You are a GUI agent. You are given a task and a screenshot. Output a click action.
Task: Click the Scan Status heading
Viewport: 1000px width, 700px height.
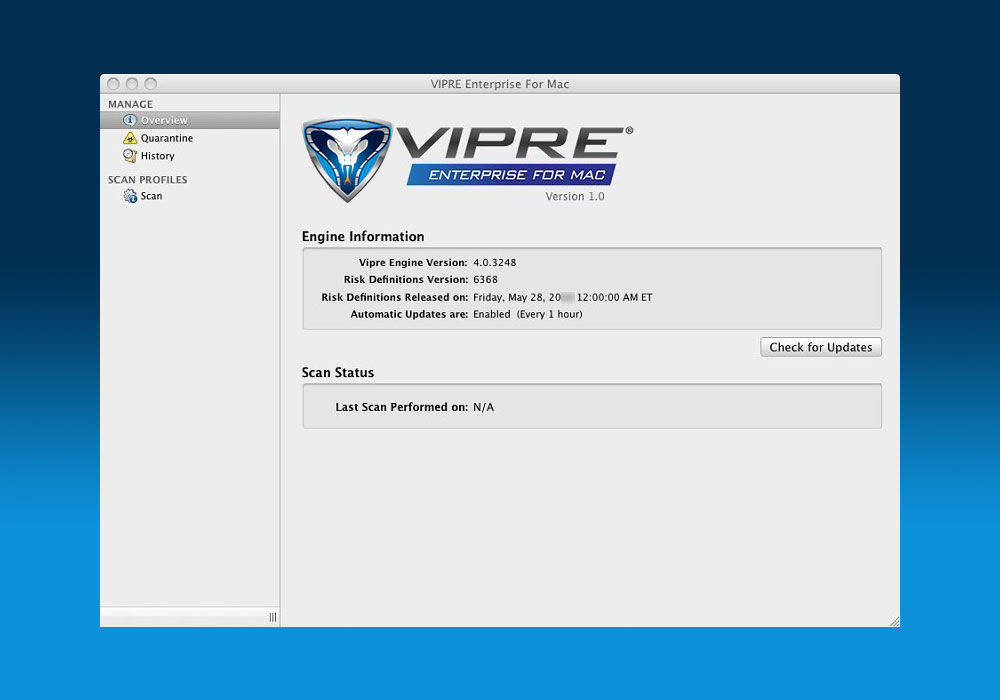[338, 372]
